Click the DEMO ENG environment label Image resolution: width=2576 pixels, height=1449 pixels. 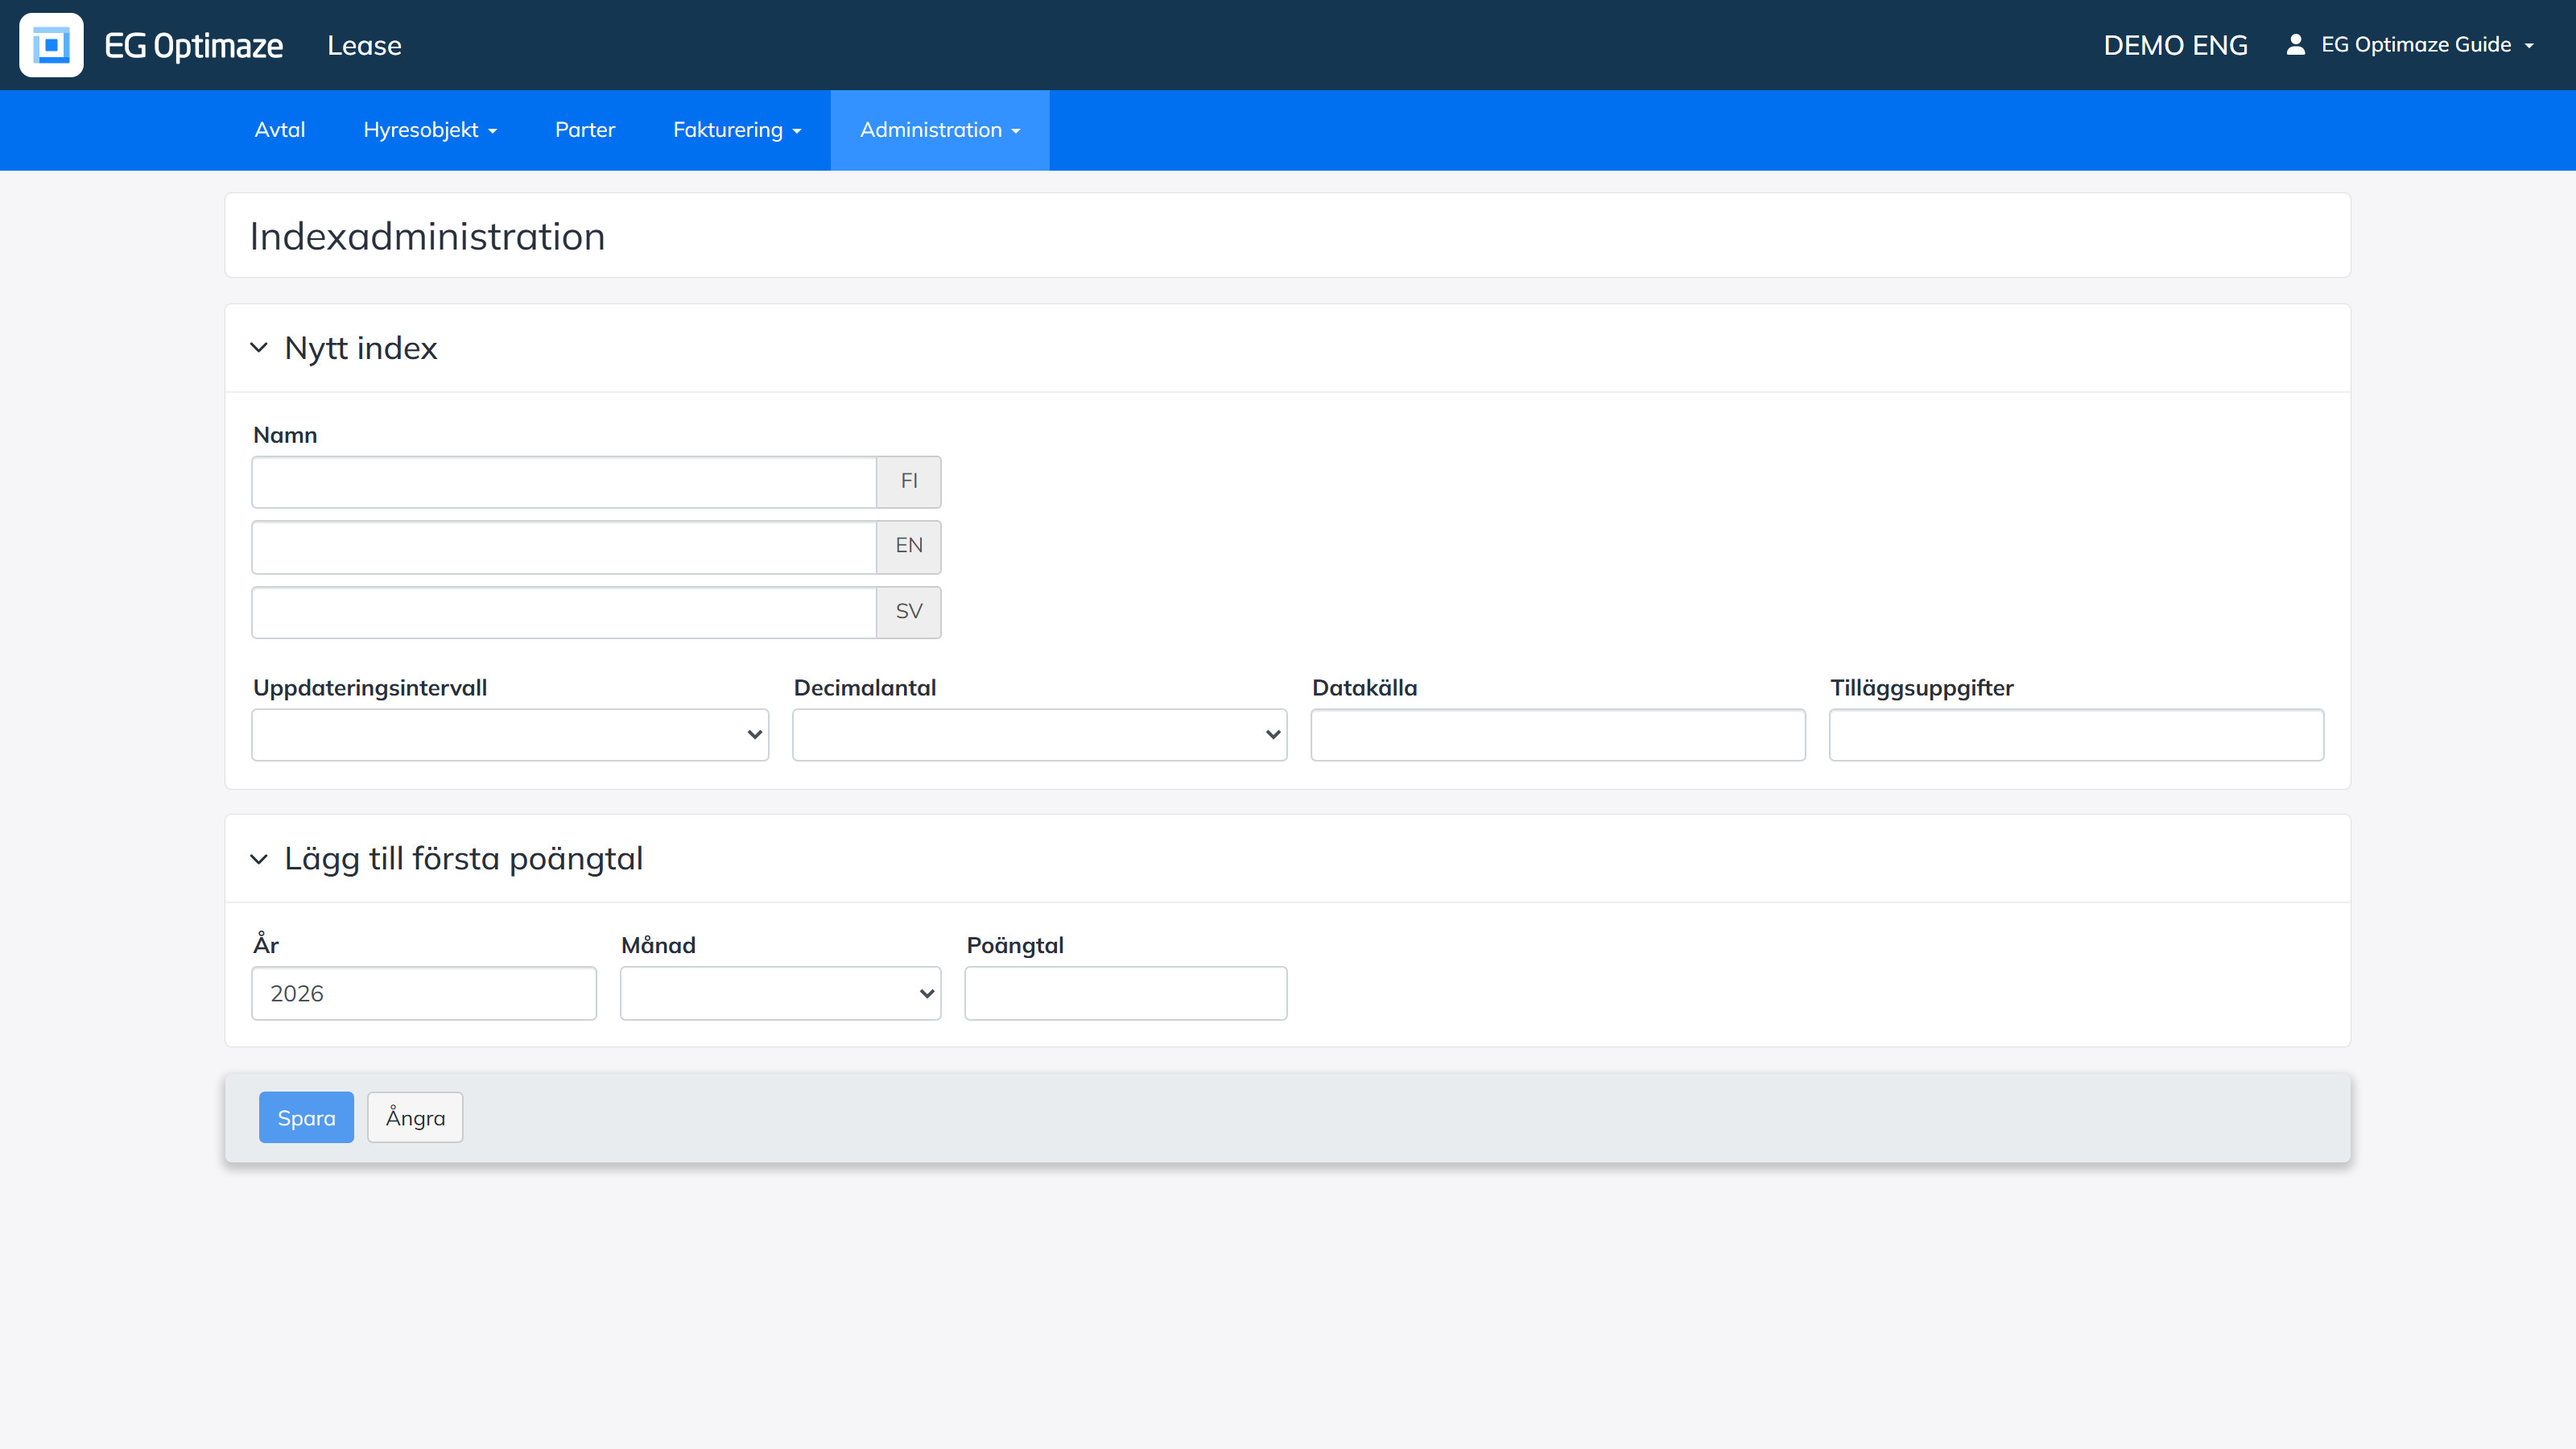2175,45
